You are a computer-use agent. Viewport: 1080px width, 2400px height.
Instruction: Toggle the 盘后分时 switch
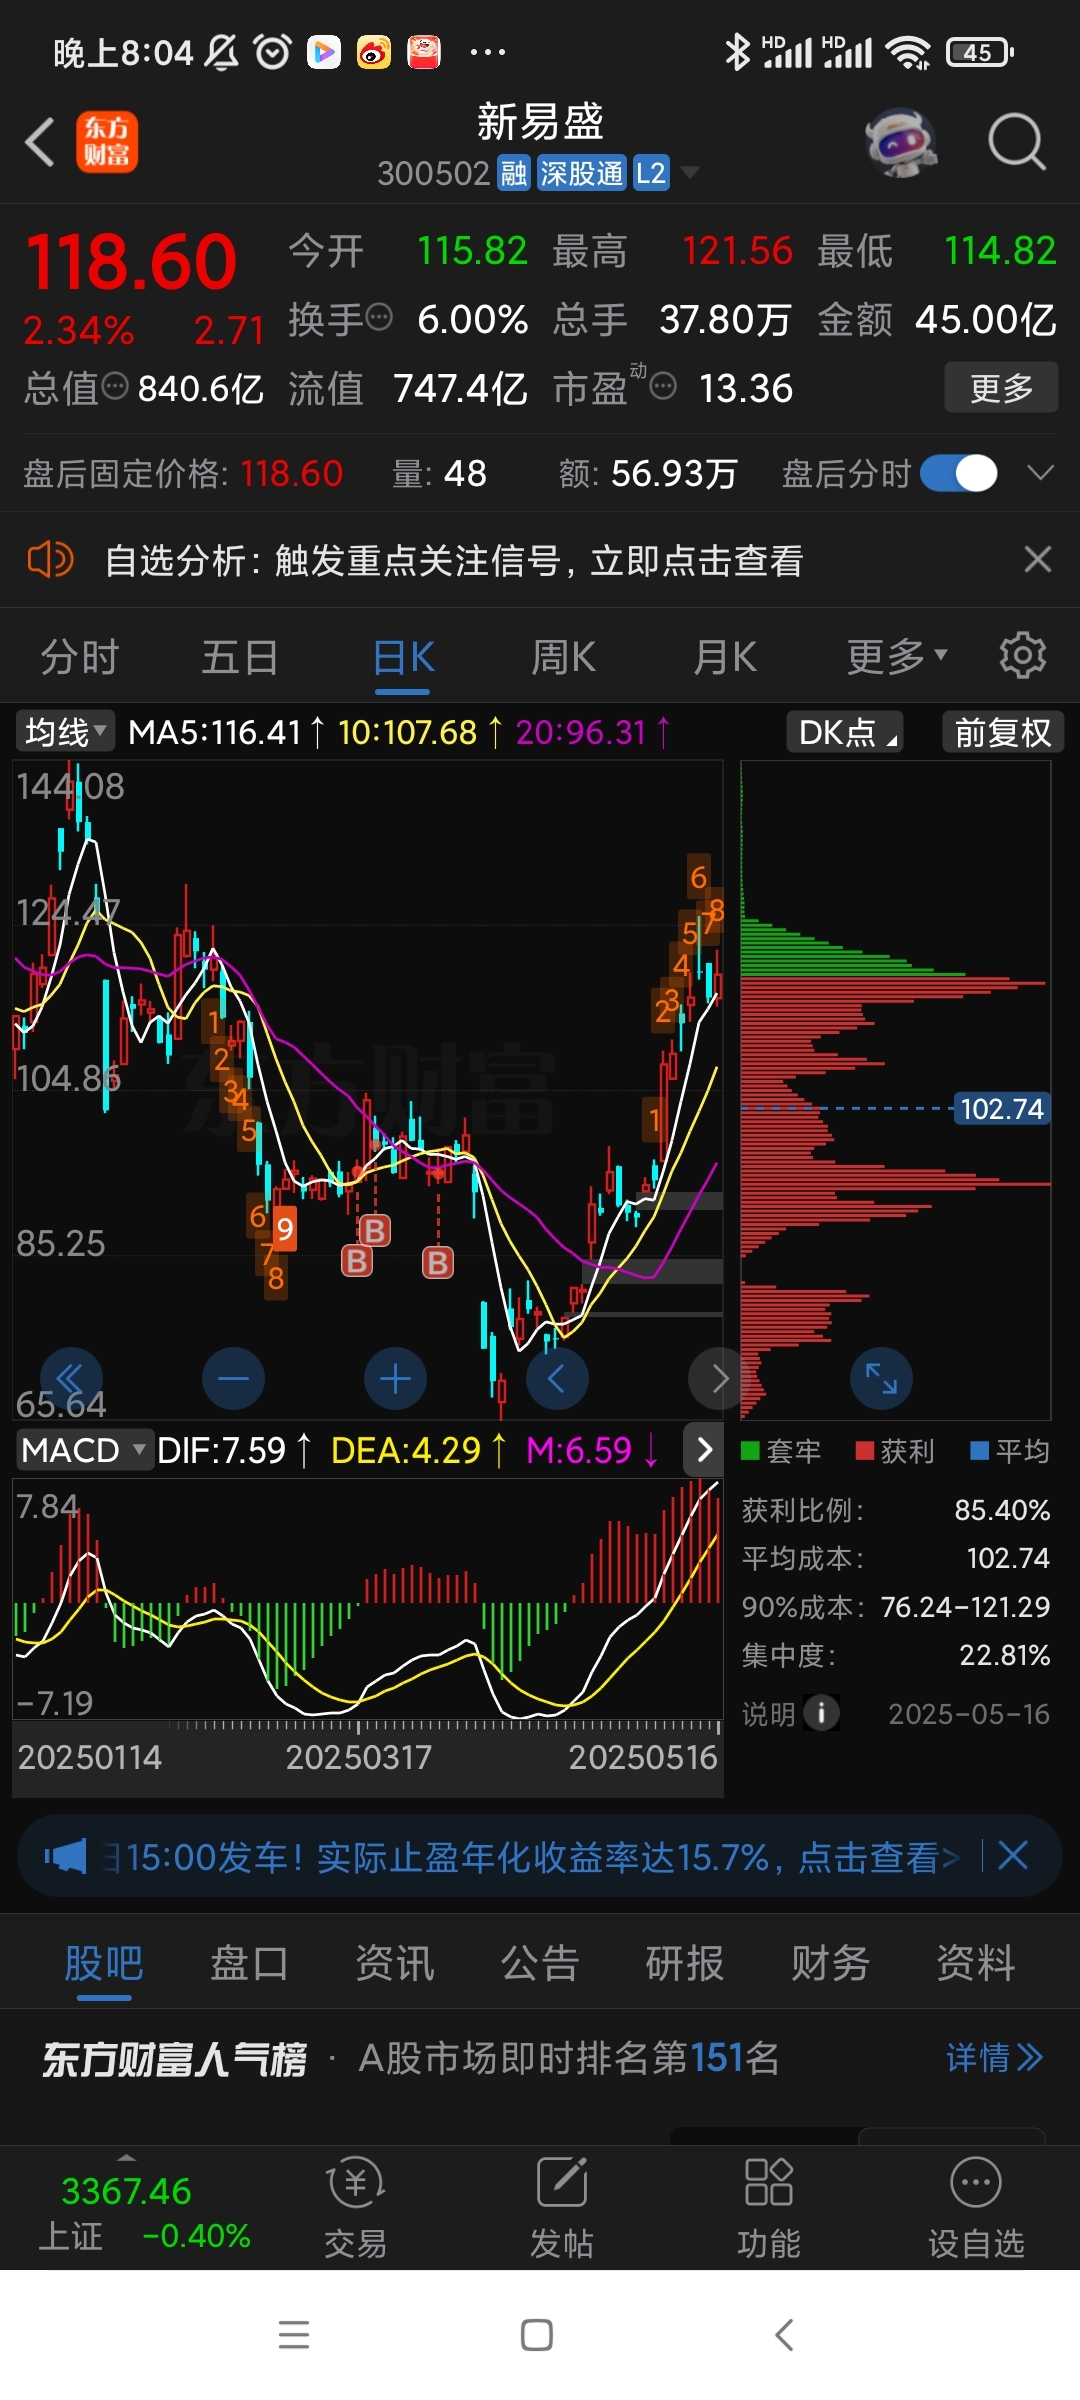click(x=959, y=473)
